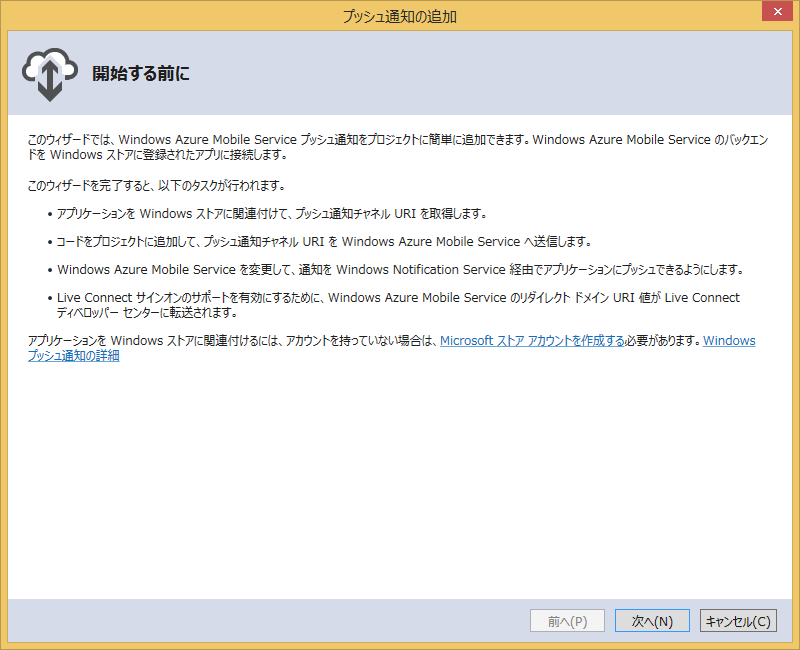This screenshot has width=800, height=650.
Task: Click bullet mentioning Windows Notification Service
Action: click(x=401, y=269)
